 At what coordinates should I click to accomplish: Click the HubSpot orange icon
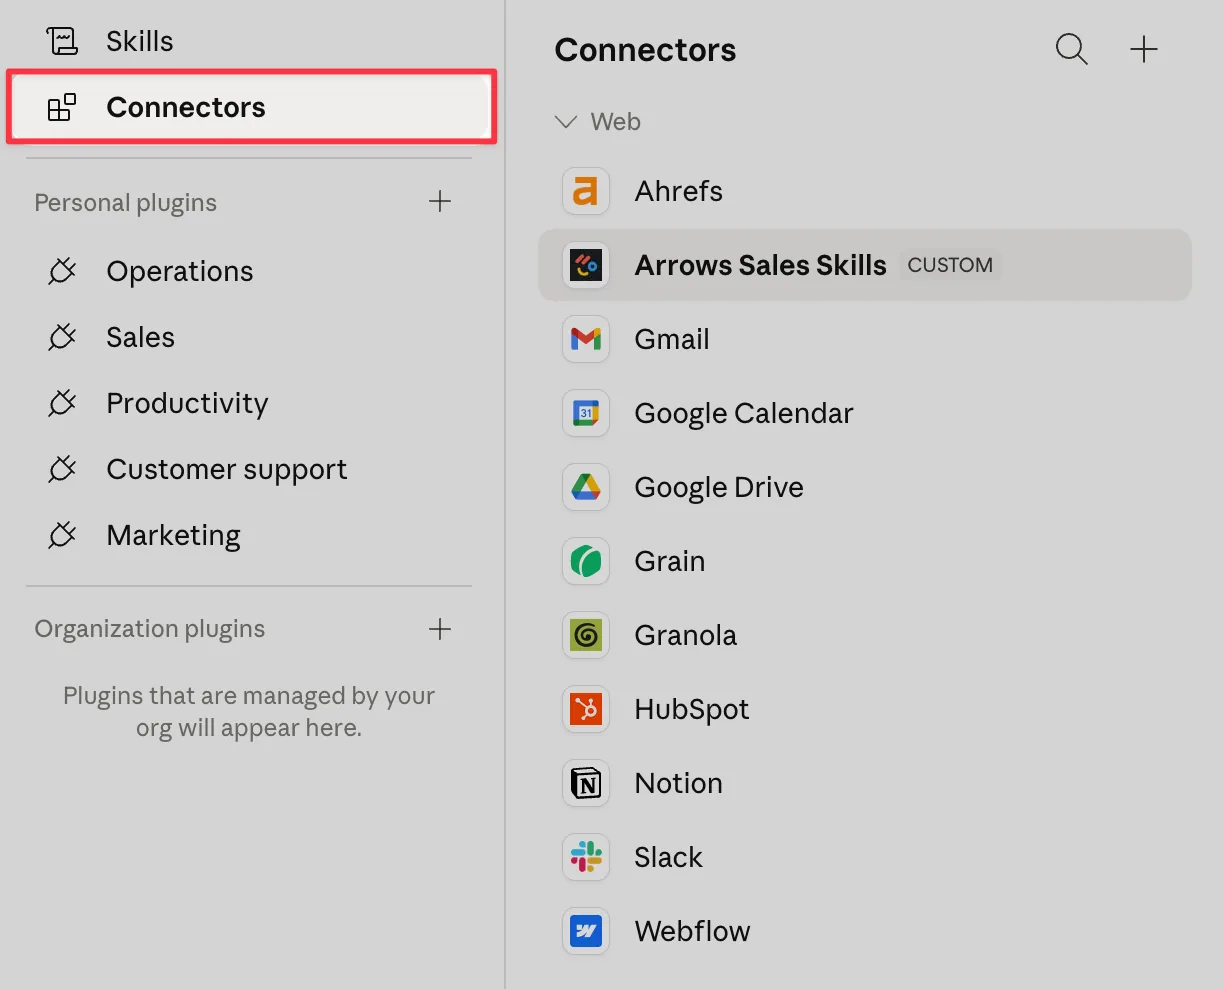point(586,709)
